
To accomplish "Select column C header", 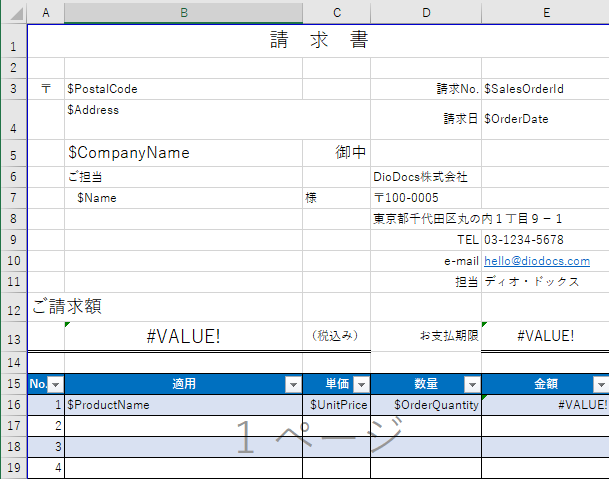I will 337,13.
